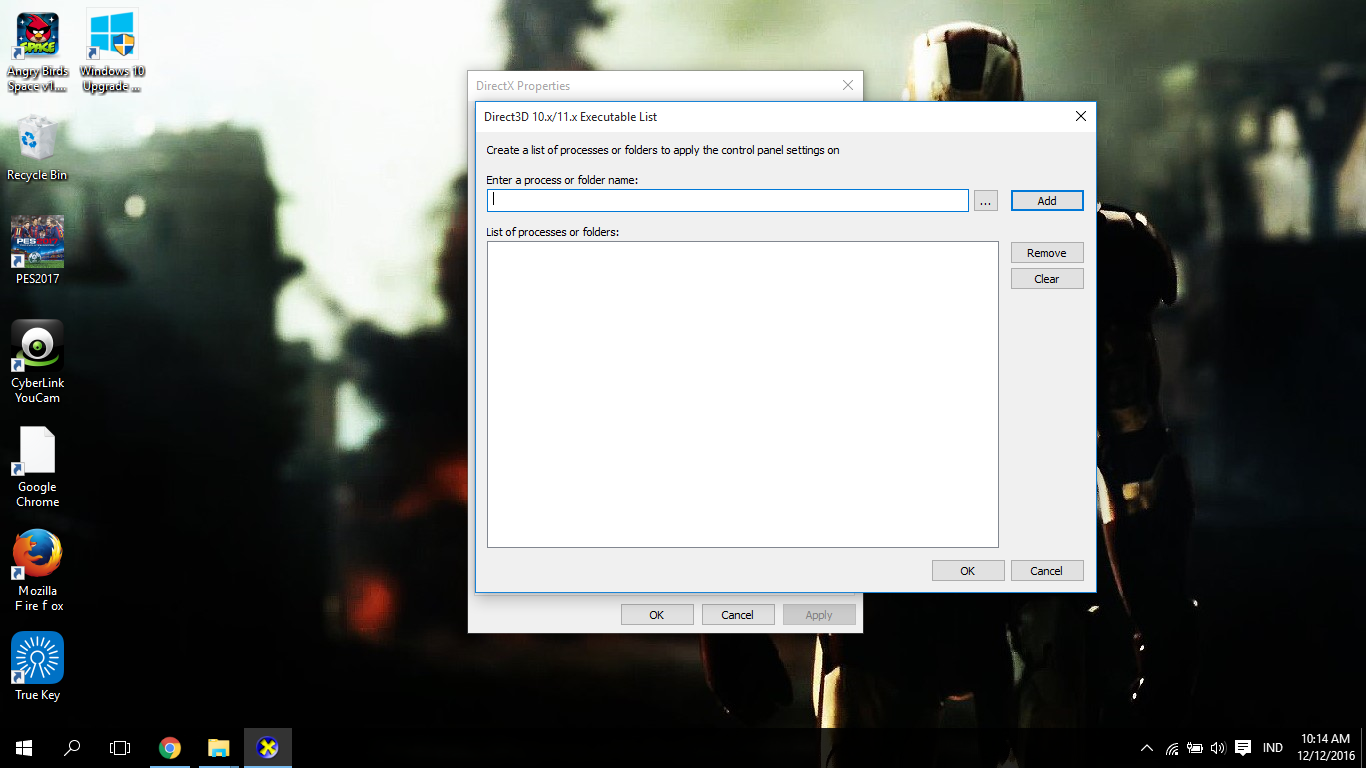Open the volume speaker icon
This screenshot has height=768, width=1366.
coord(1218,748)
